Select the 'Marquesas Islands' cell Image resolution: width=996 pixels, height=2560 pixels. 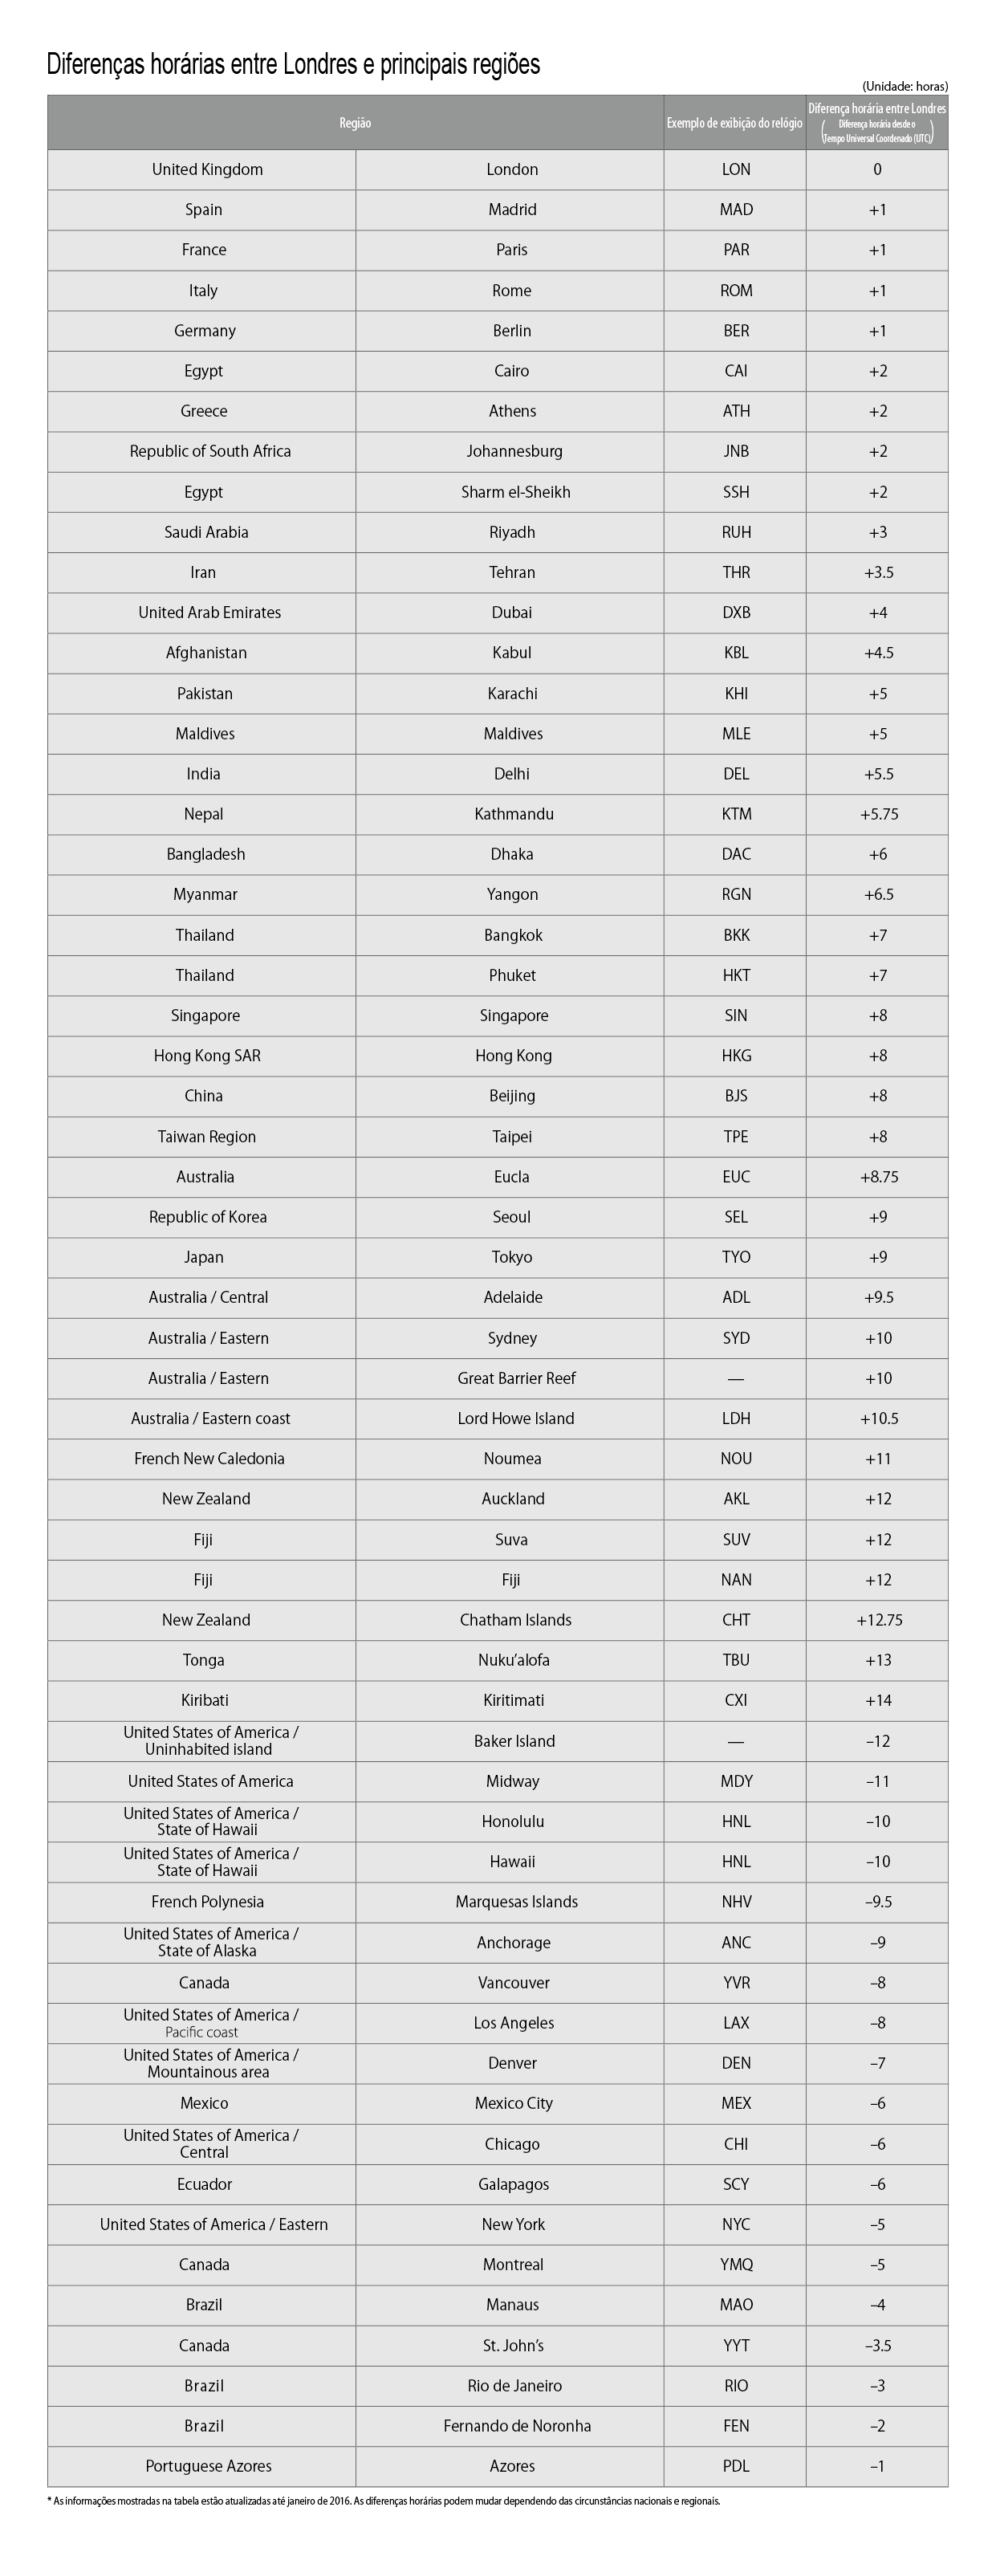tap(516, 1902)
